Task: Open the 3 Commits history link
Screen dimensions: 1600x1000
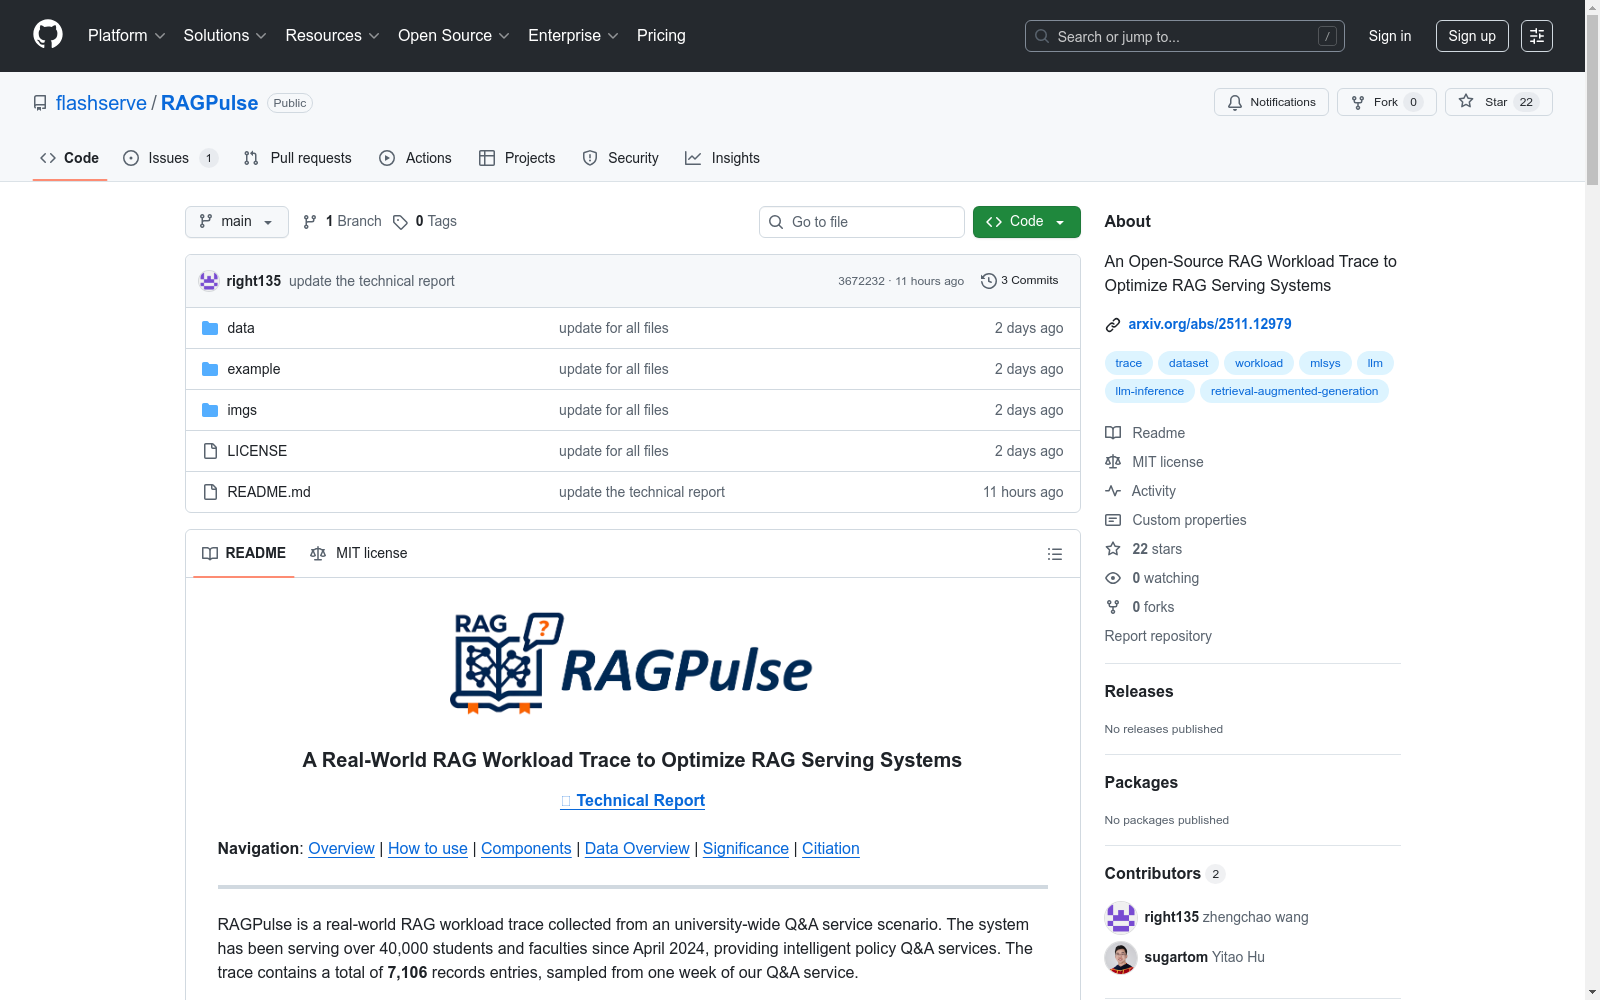Action: tap(1020, 281)
